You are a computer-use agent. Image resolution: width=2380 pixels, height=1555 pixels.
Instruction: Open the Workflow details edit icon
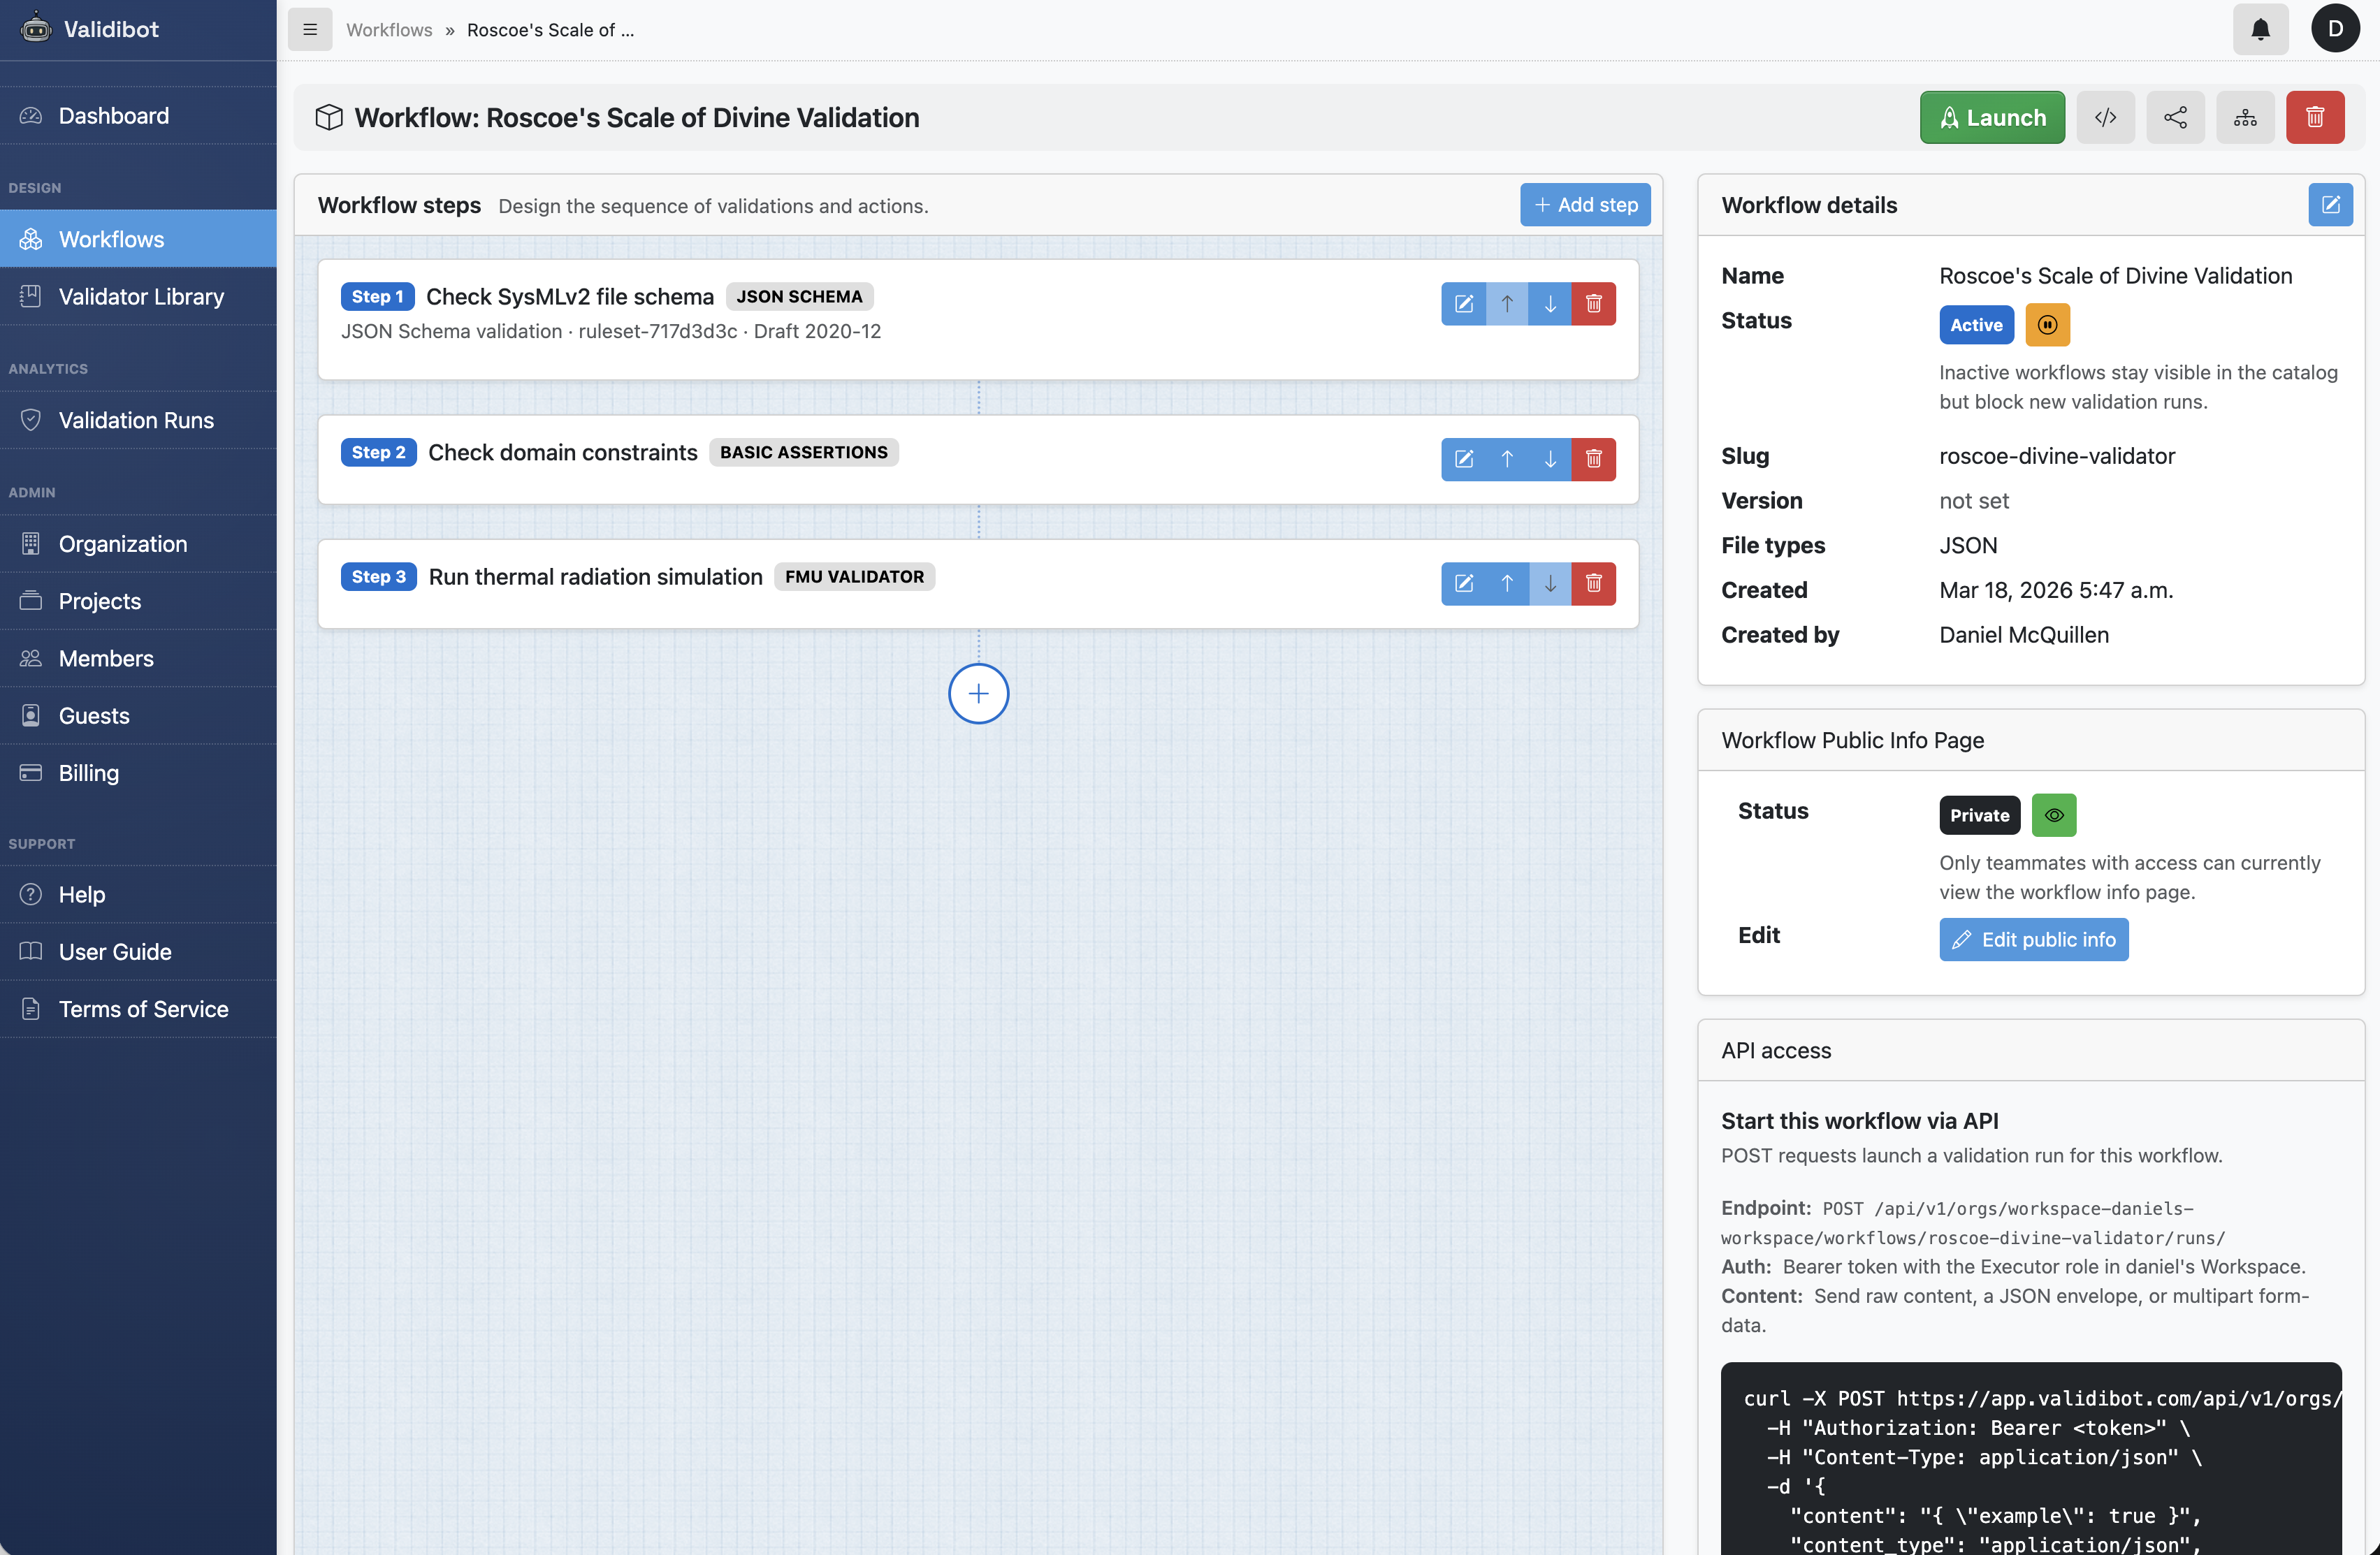(x=2332, y=204)
